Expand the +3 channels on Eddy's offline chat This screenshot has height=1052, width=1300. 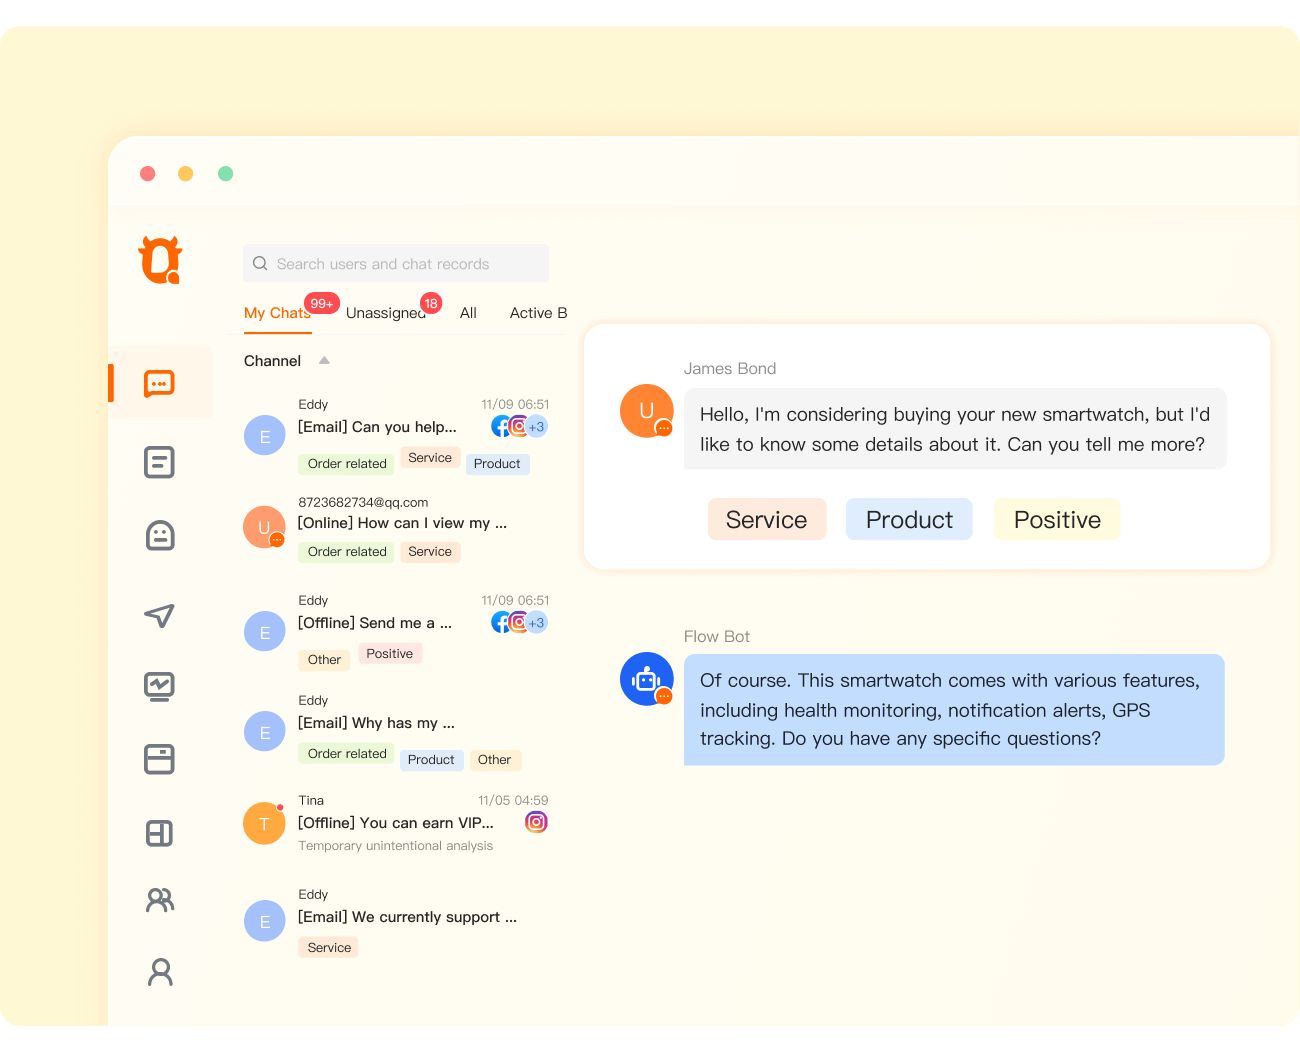tap(537, 622)
